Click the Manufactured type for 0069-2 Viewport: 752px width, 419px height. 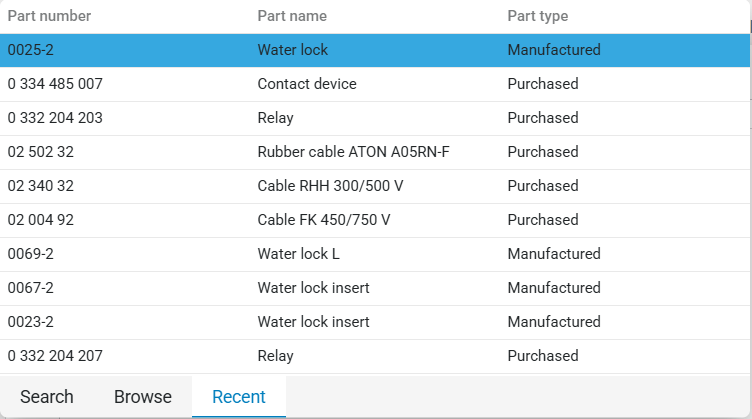pyautogui.click(x=554, y=254)
